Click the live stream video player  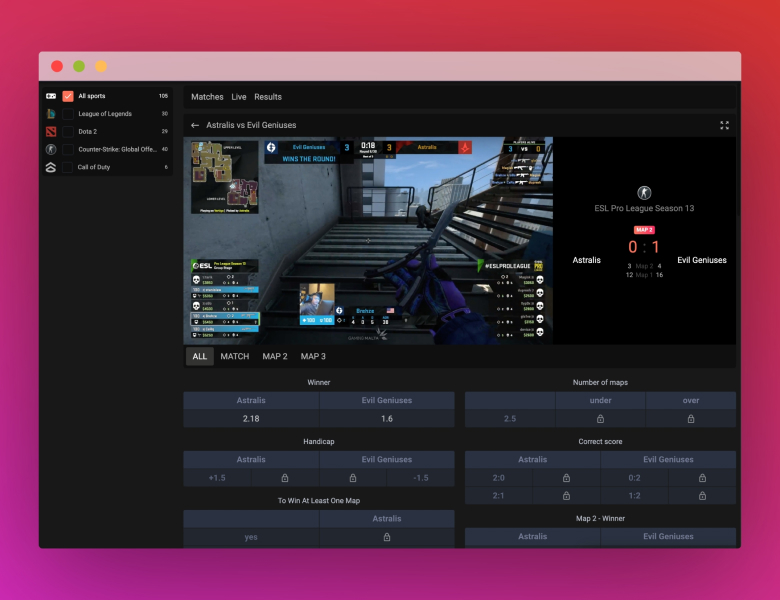[368, 241]
